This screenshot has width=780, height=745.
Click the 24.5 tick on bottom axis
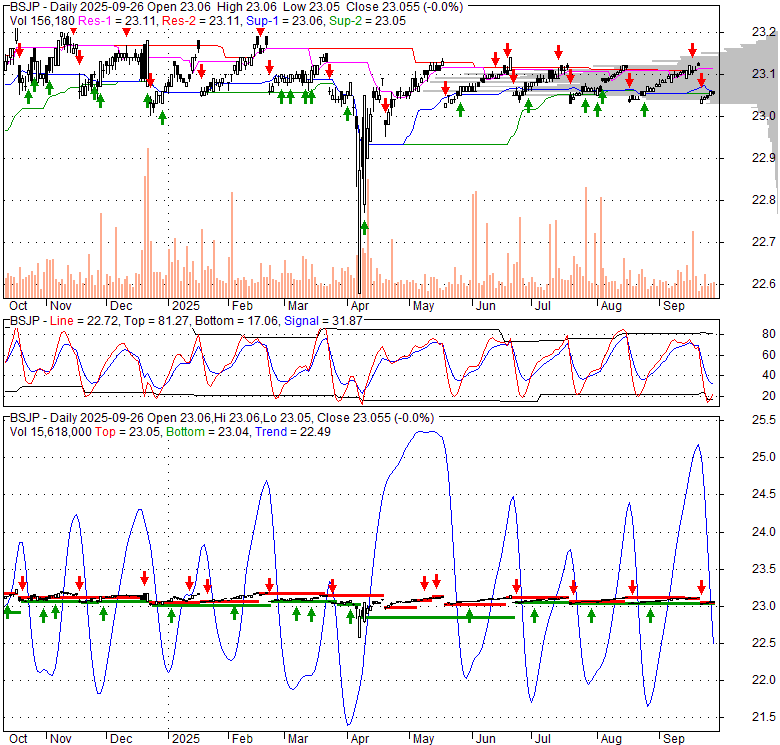(764, 494)
